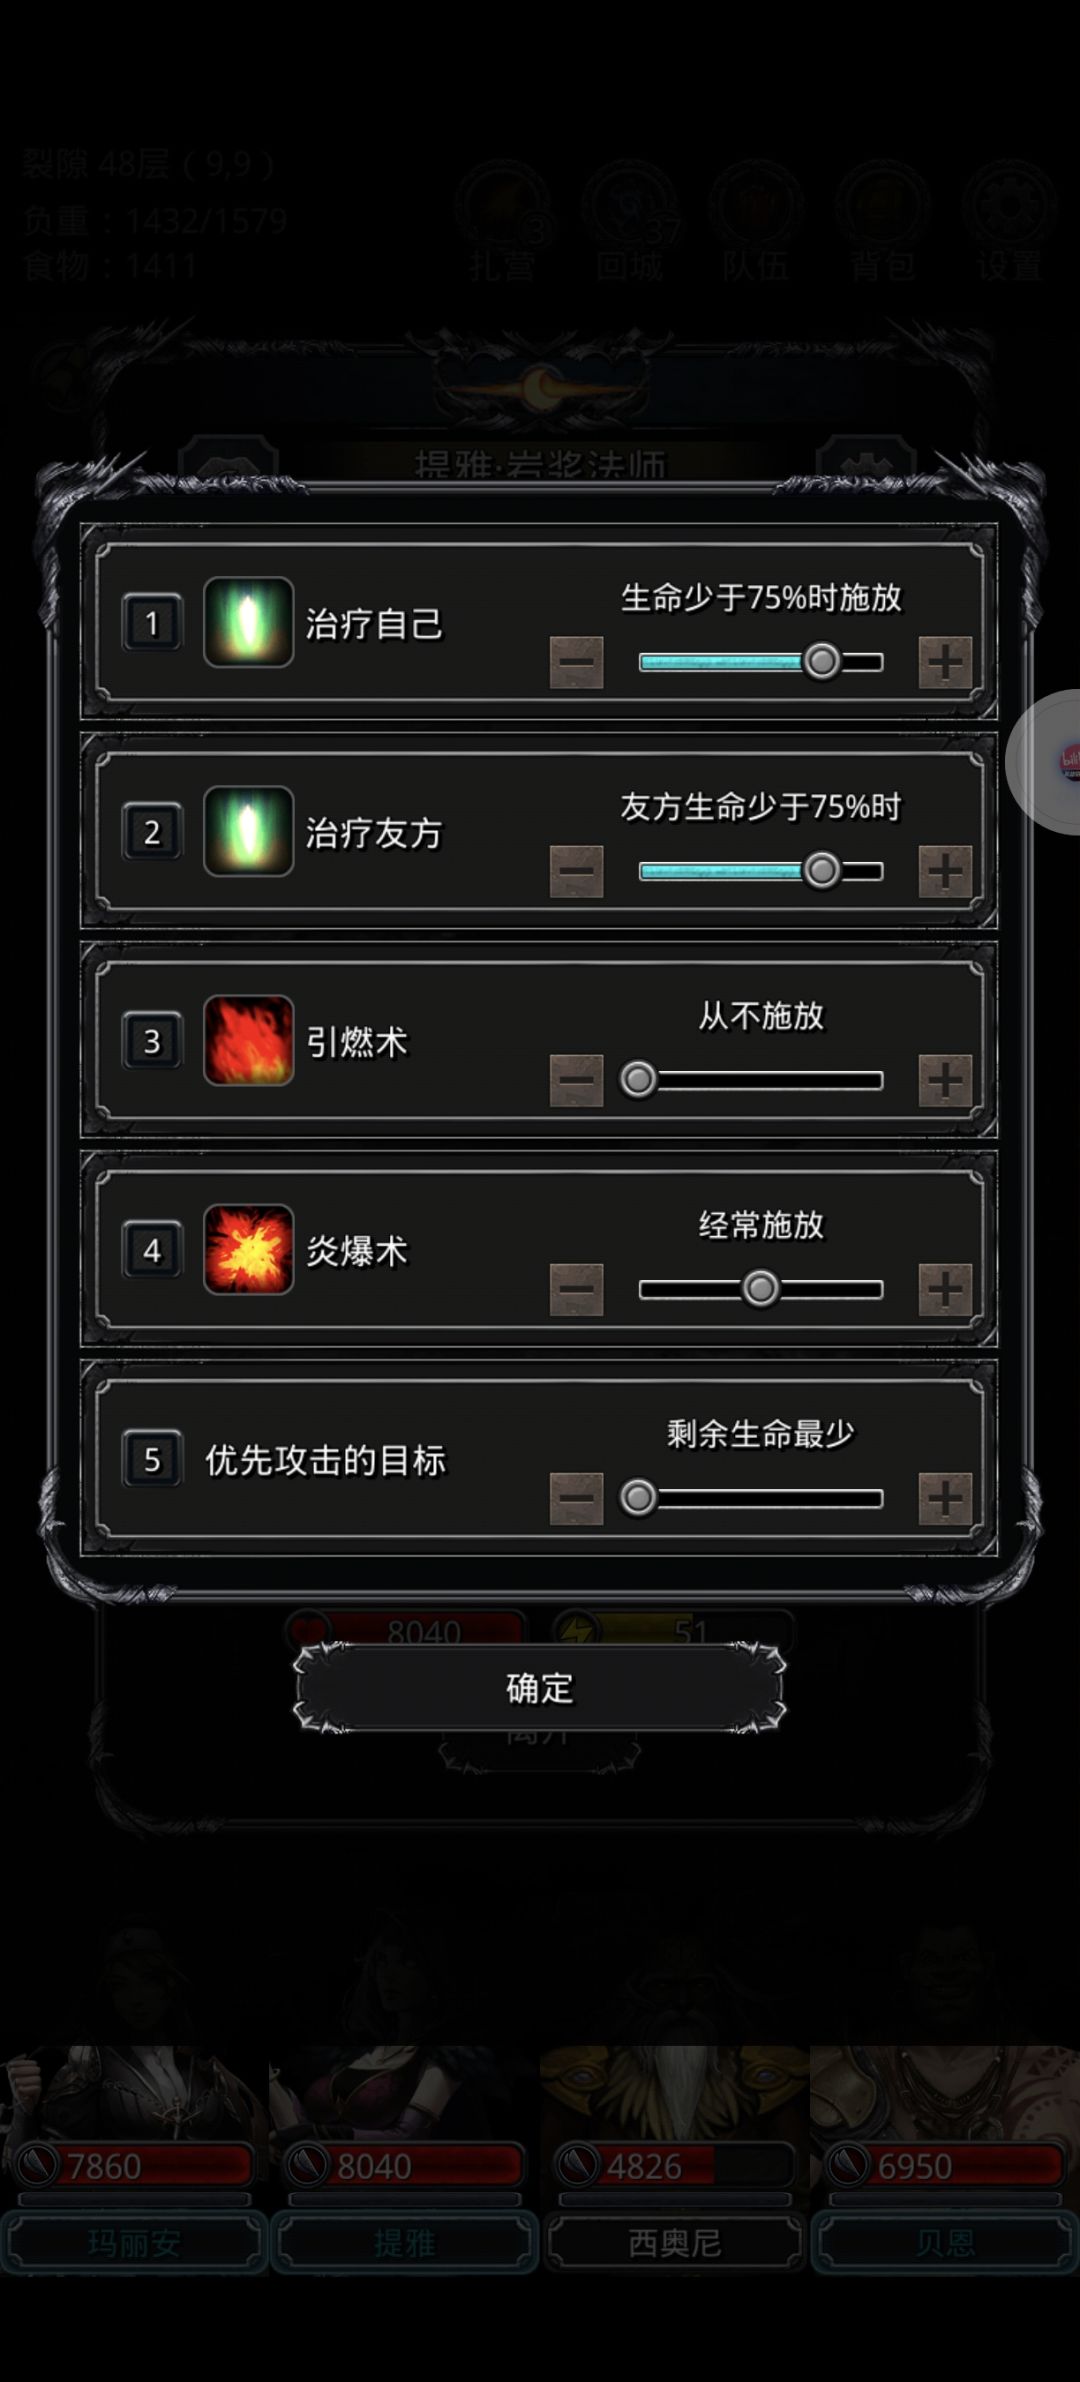Tap the floating bilibili bubble icon
This screenshot has height=2382, width=1080.
pyautogui.click(x=1047, y=762)
